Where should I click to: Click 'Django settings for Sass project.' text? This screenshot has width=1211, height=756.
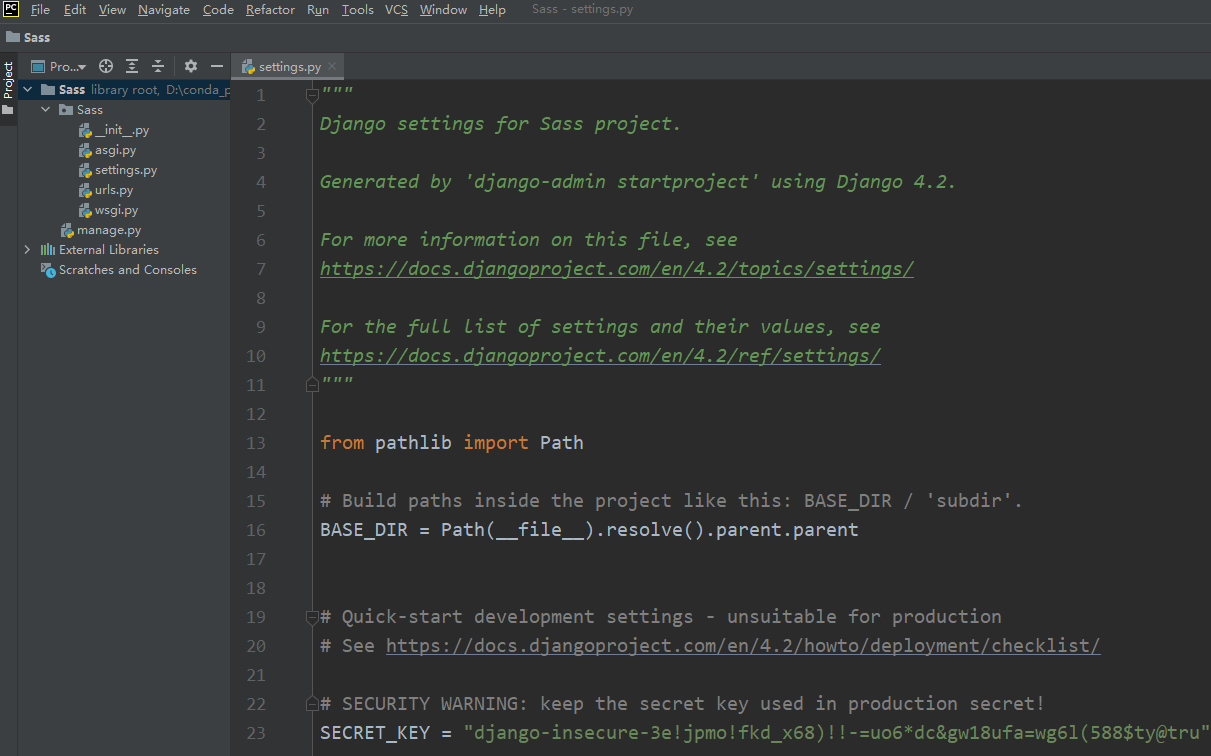coord(500,124)
